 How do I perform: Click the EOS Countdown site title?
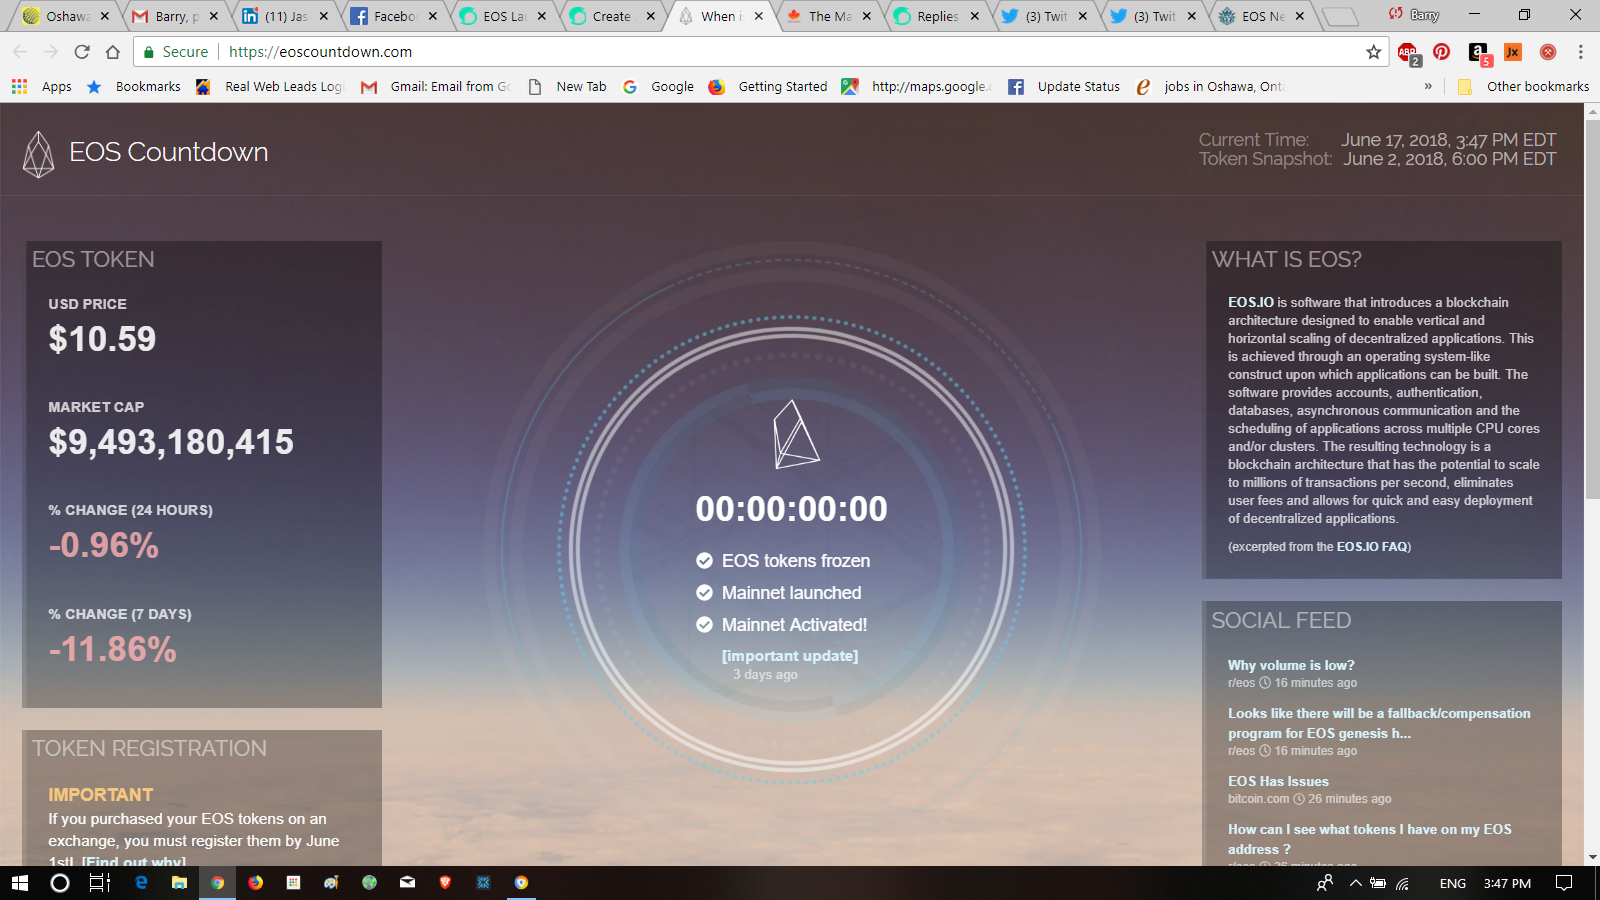coord(169,152)
